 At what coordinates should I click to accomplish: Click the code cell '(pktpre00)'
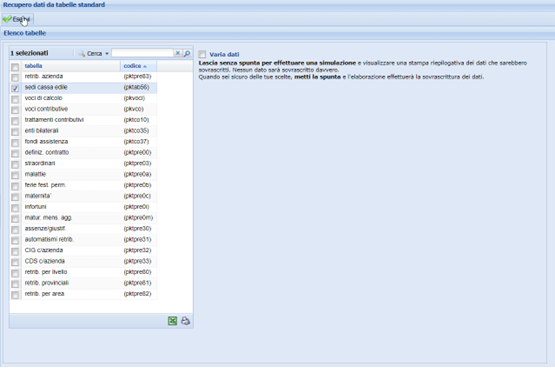coord(137,152)
